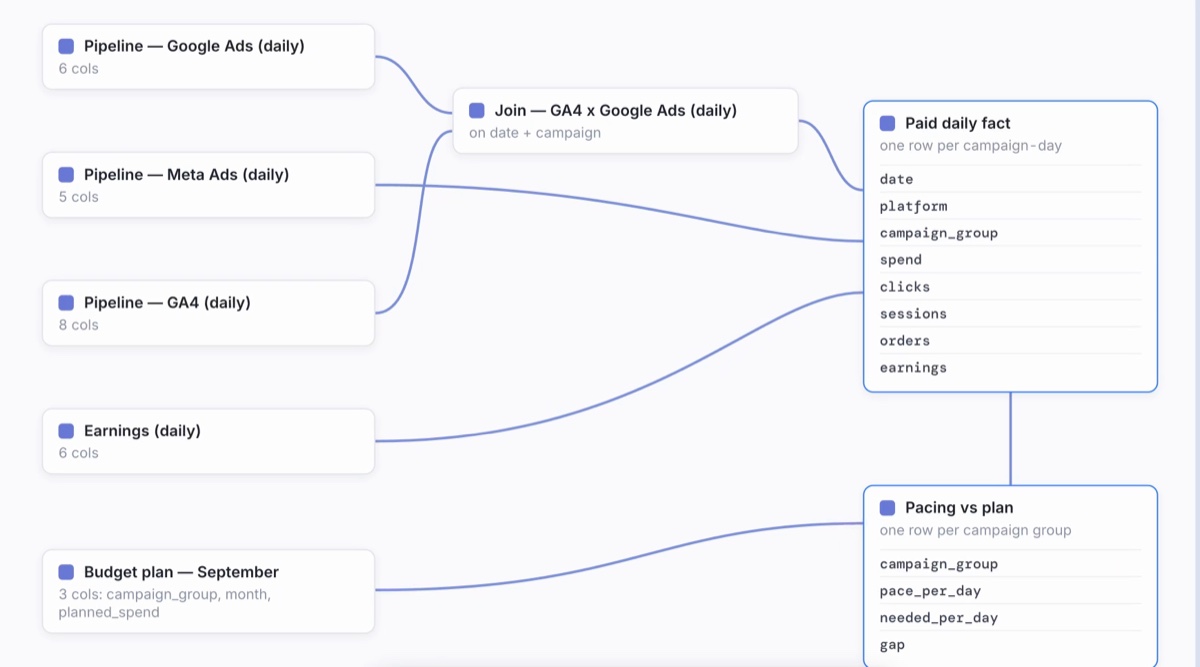The width and height of the screenshot is (1200, 667).
Task: Click the 'on date + campaign' join condition
Action: pyautogui.click(x=535, y=133)
